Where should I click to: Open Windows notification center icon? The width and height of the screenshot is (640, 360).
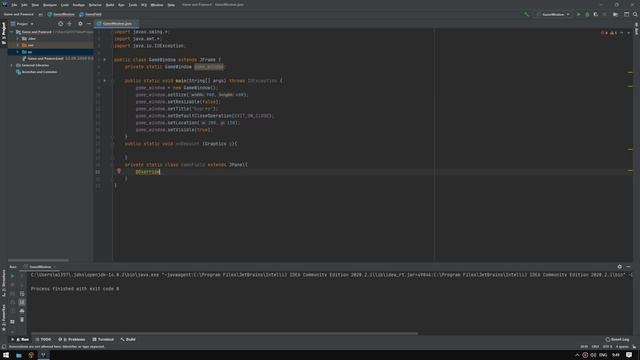pos(629,355)
